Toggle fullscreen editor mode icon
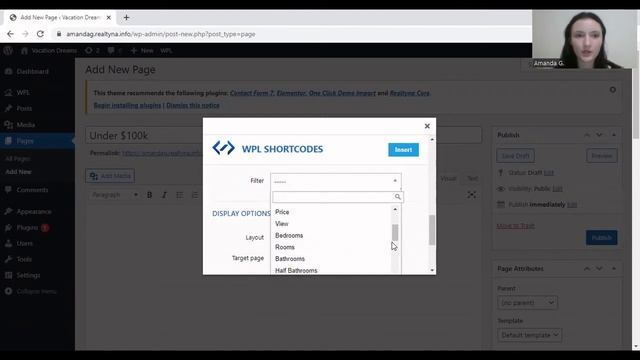Image resolution: width=640 pixels, height=360 pixels. click(x=471, y=195)
